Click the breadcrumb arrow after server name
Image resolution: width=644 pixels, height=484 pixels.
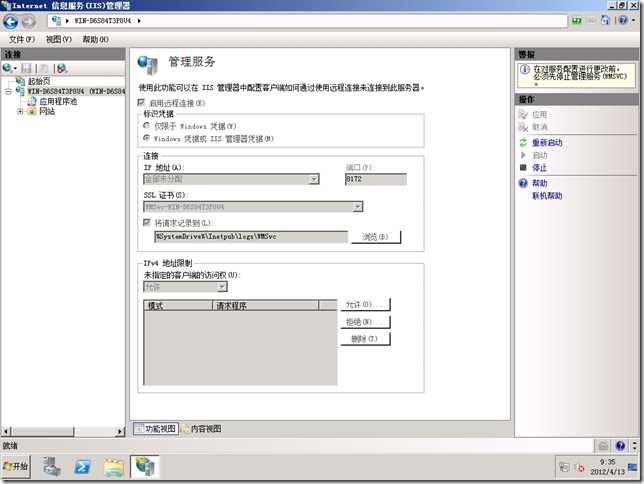pyautogui.click(x=139, y=21)
